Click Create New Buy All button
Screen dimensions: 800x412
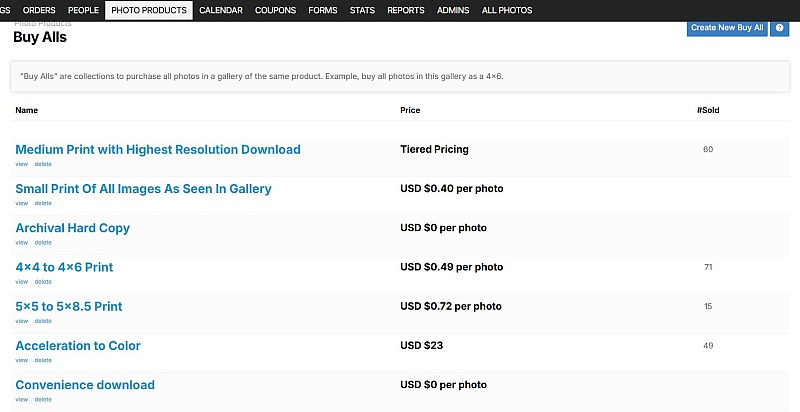[x=727, y=28]
